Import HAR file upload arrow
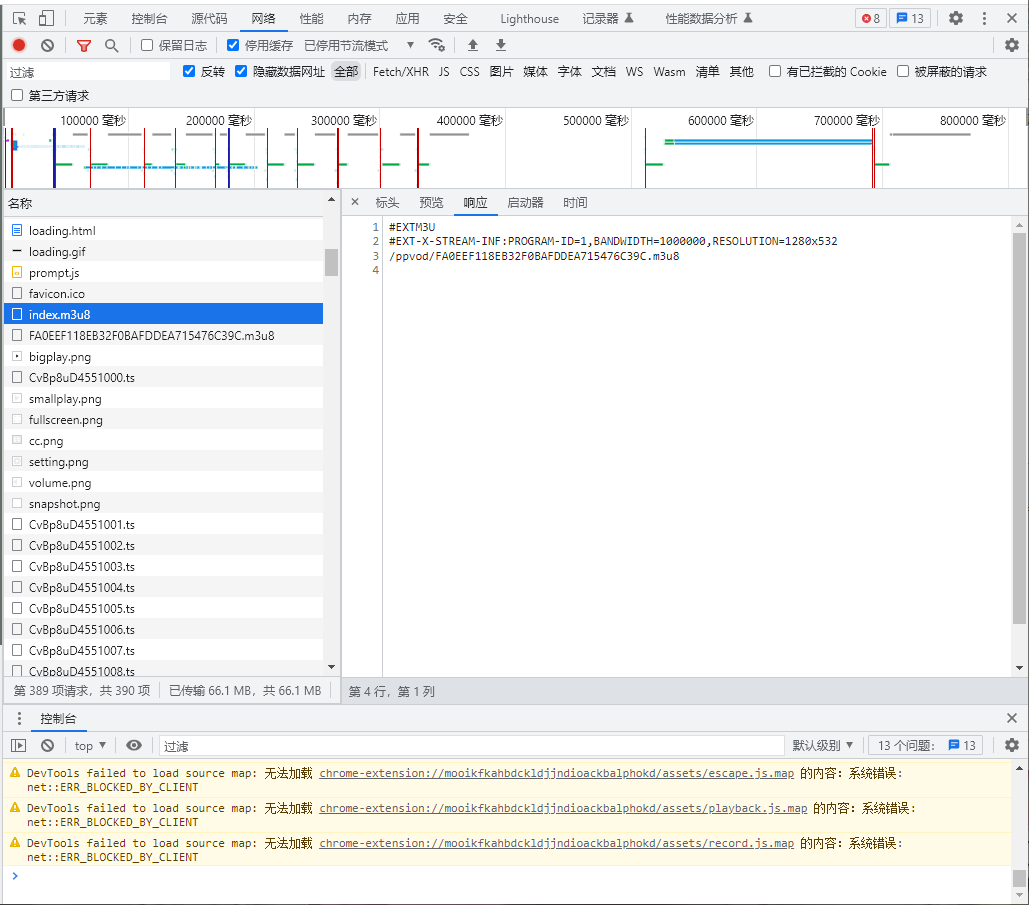 coord(472,45)
